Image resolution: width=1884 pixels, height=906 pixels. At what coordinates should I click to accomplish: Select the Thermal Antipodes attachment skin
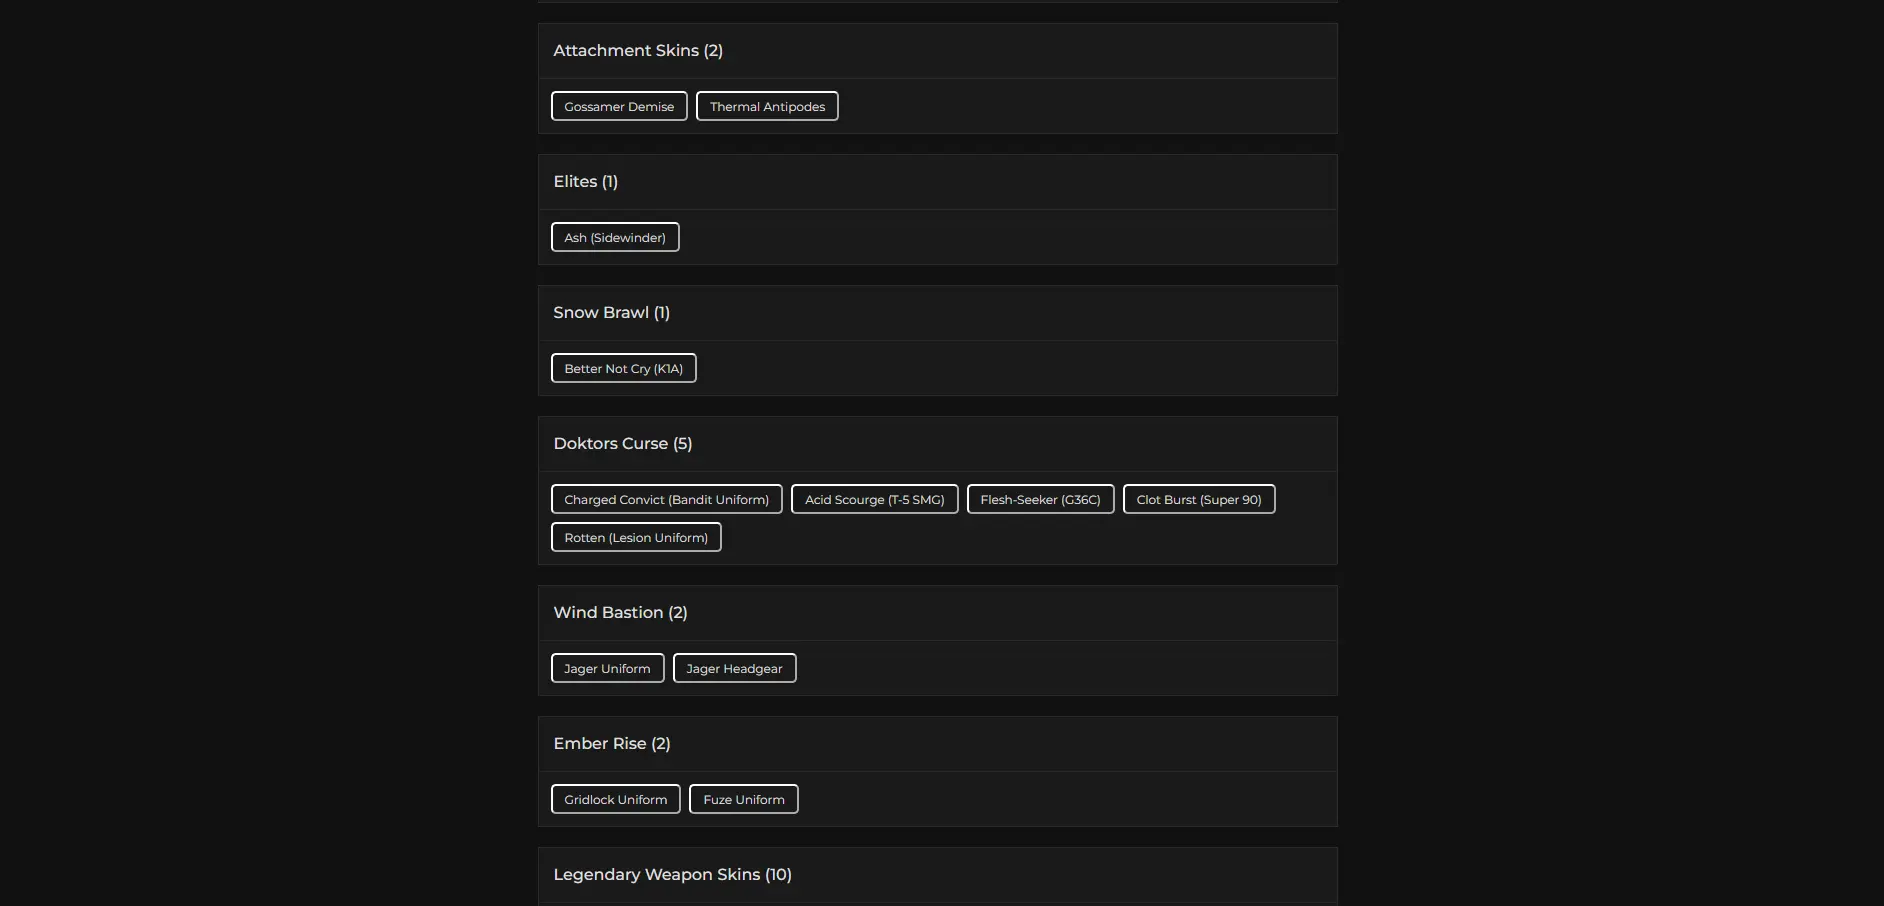coord(767,106)
